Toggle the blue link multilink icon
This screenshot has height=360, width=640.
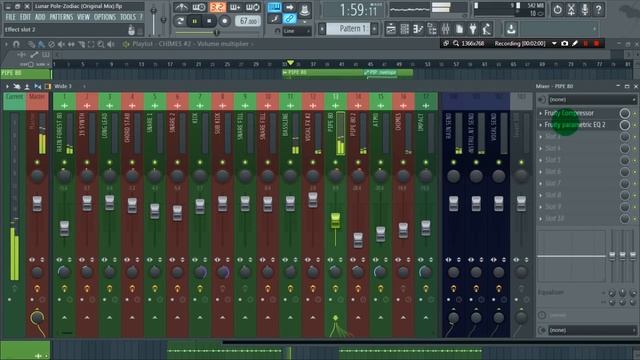point(289,19)
